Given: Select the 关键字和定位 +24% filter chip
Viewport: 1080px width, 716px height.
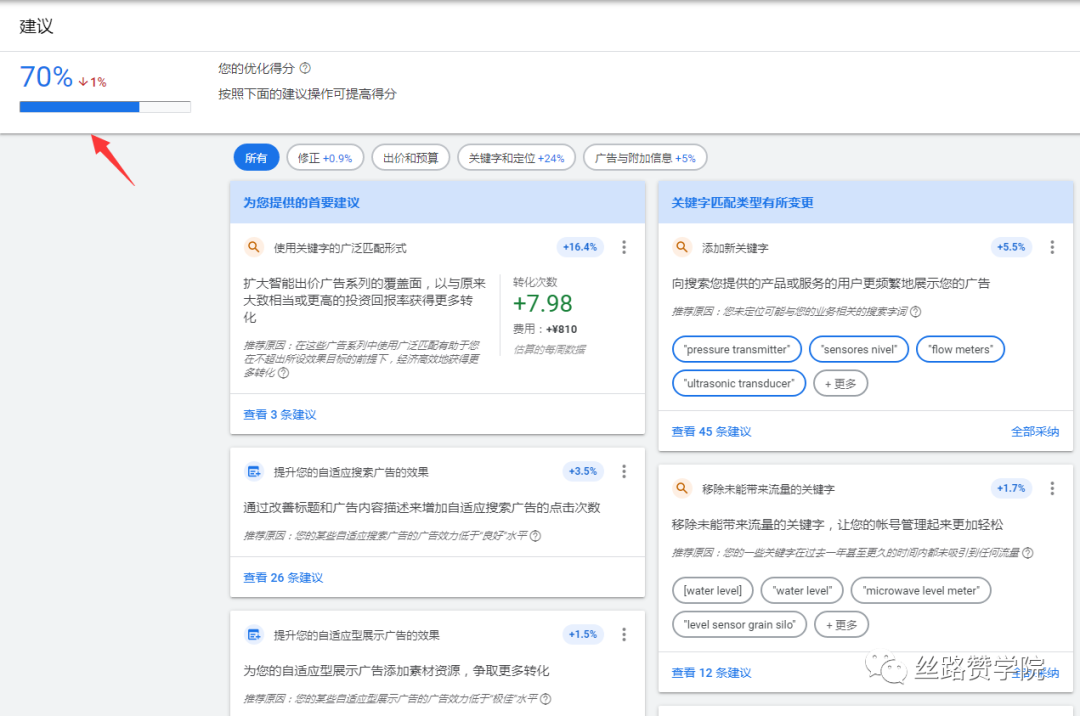Looking at the screenshot, I should [x=516, y=157].
